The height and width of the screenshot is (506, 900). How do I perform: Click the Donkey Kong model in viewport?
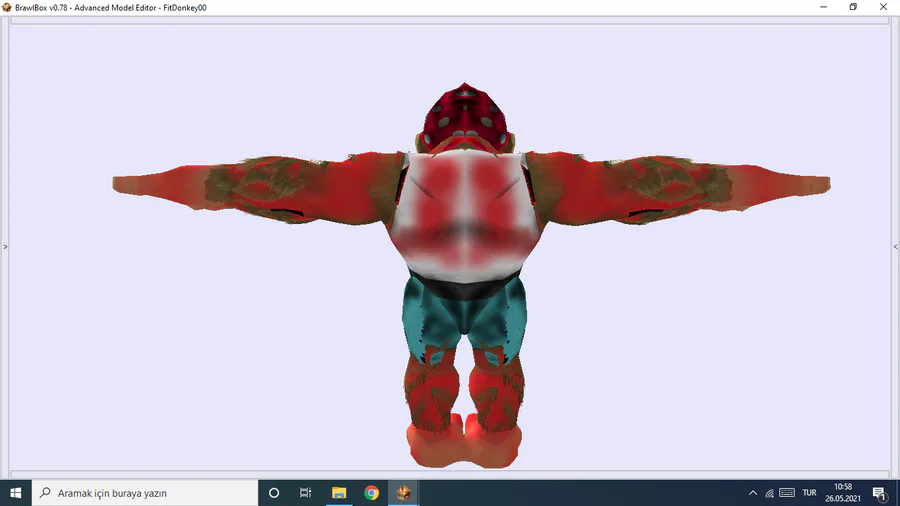click(x=471, y=275)
